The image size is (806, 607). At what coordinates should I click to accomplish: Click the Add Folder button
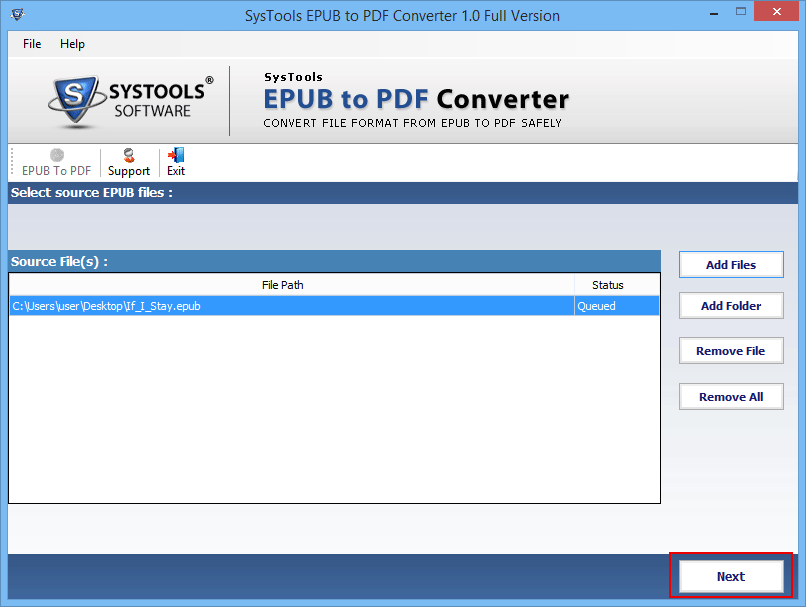[x=731, y=306]
